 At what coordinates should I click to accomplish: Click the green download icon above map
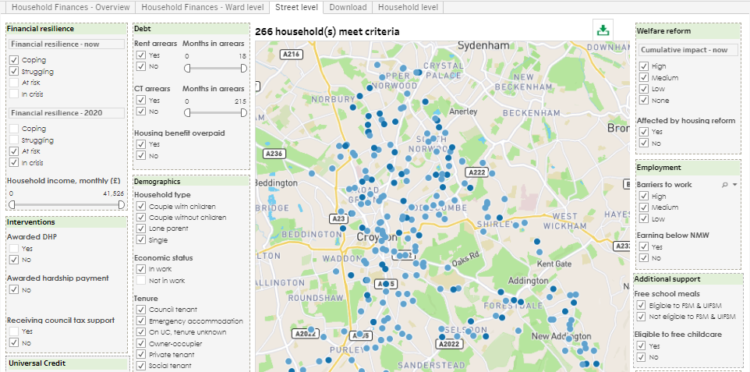click(x=603, y=31)
